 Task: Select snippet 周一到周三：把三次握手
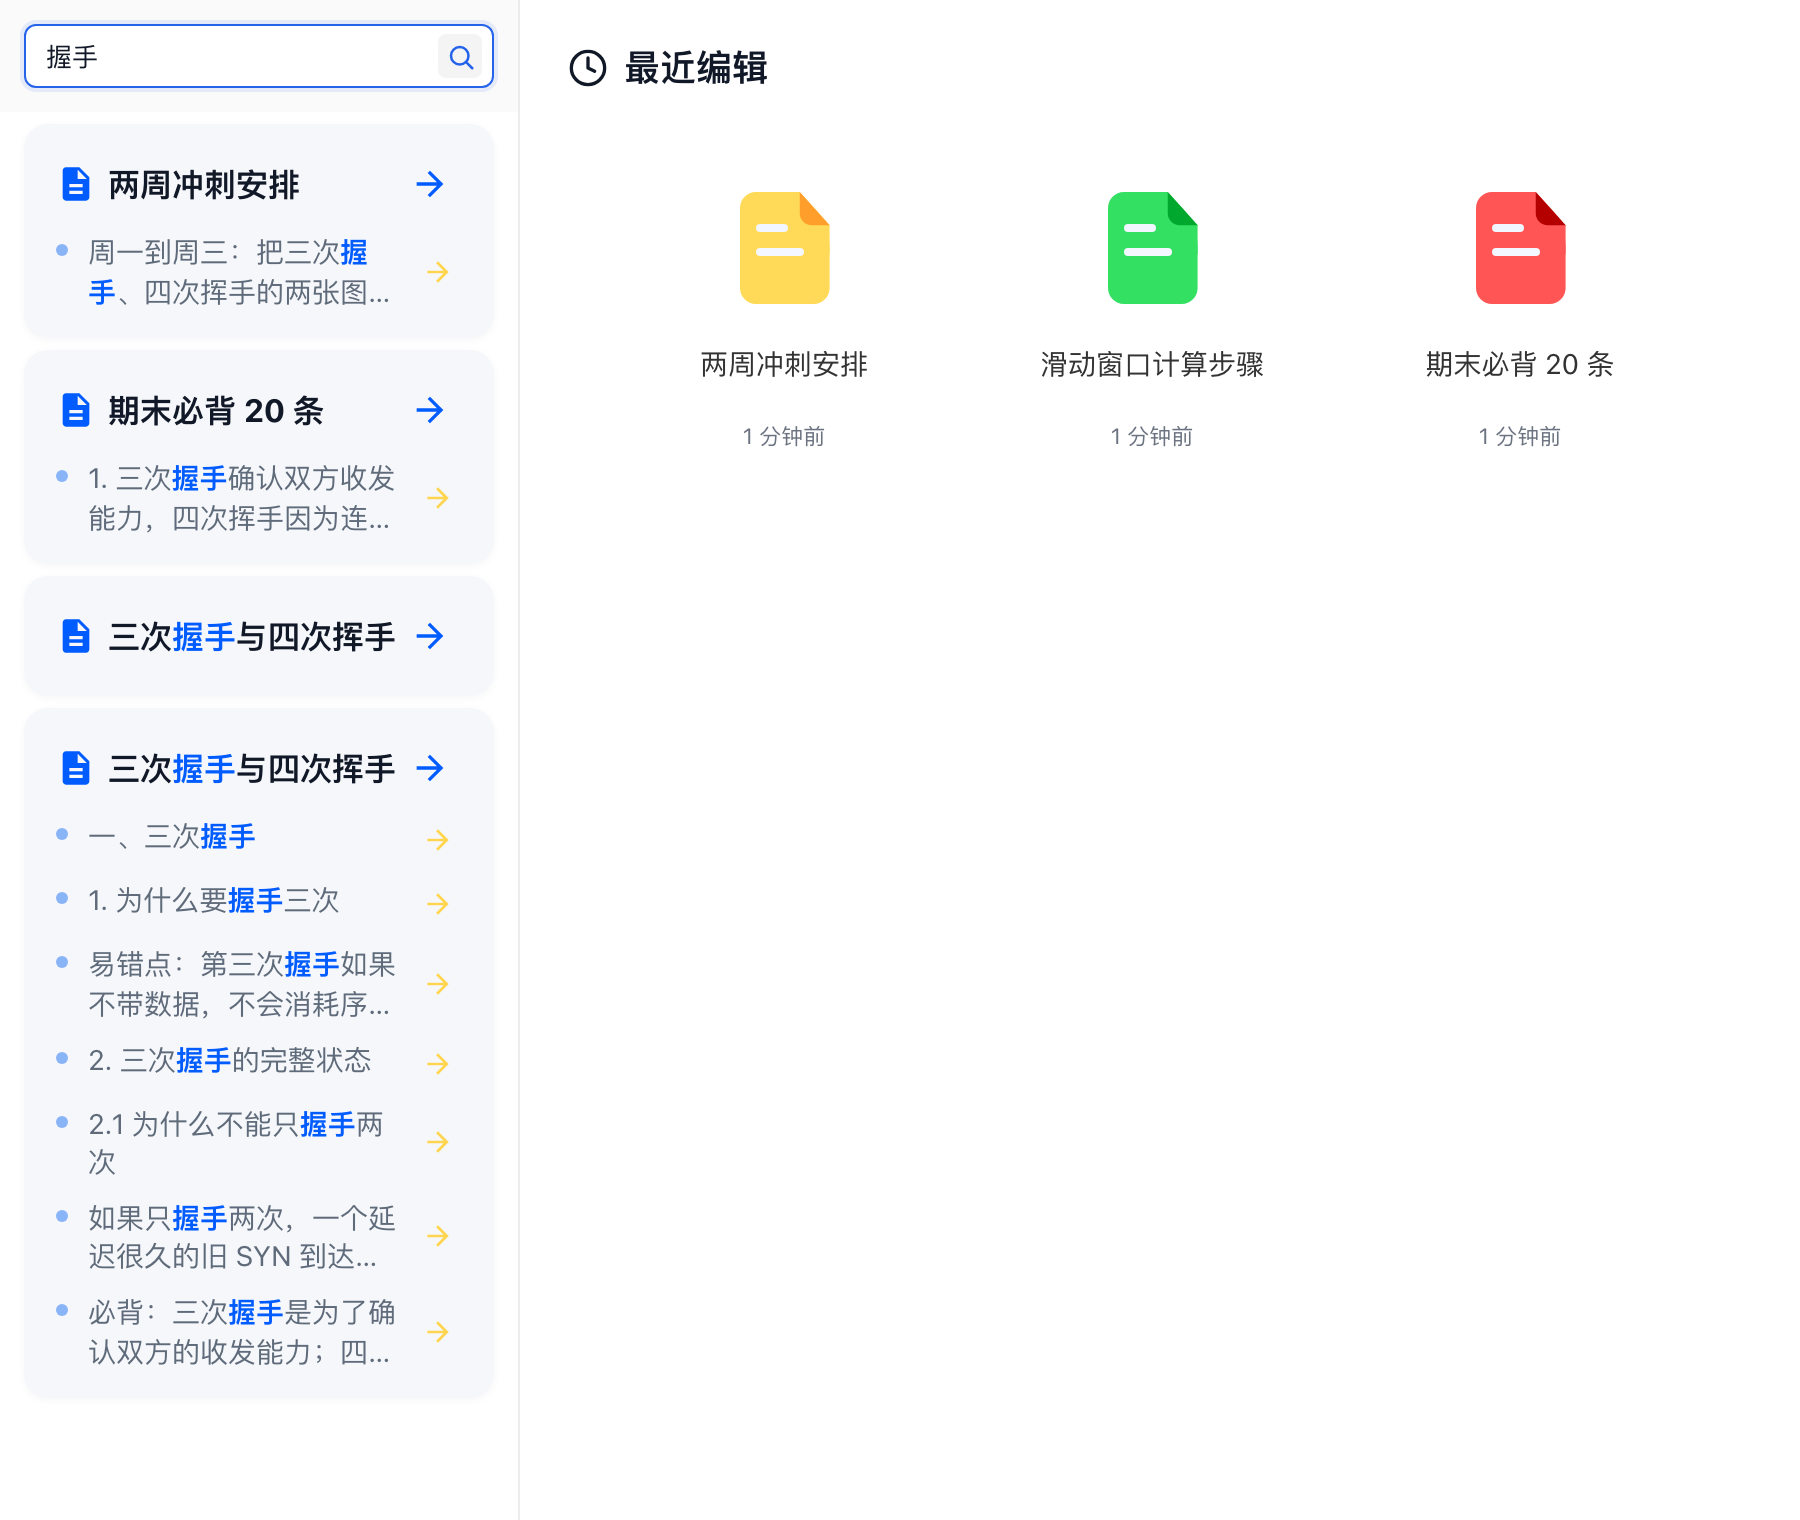pyautogui.click(x=239, y=272)
